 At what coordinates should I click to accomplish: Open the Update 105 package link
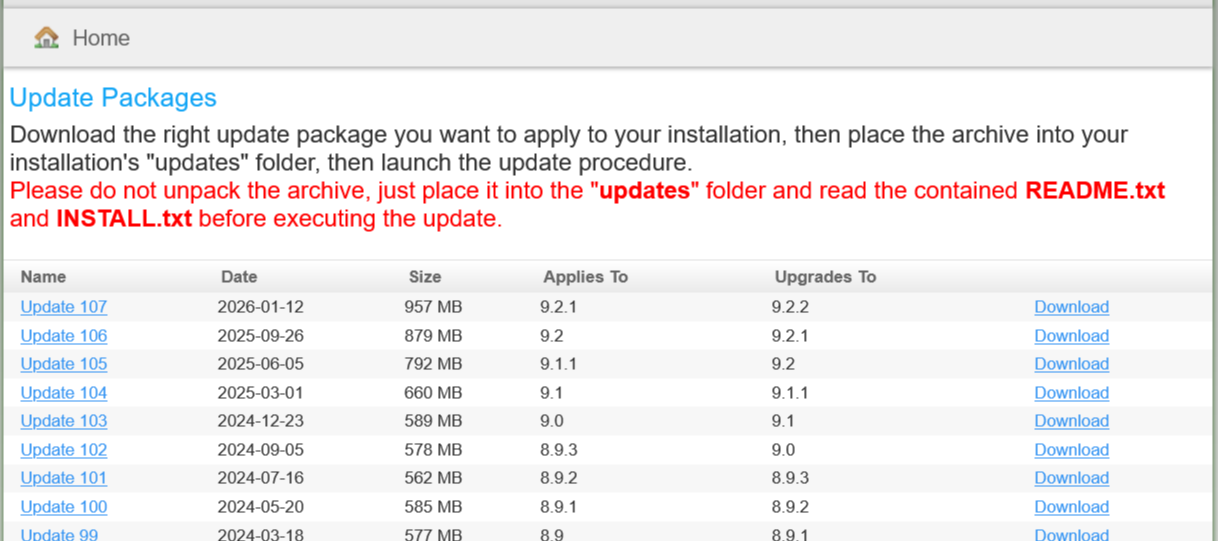pos(63,364)
